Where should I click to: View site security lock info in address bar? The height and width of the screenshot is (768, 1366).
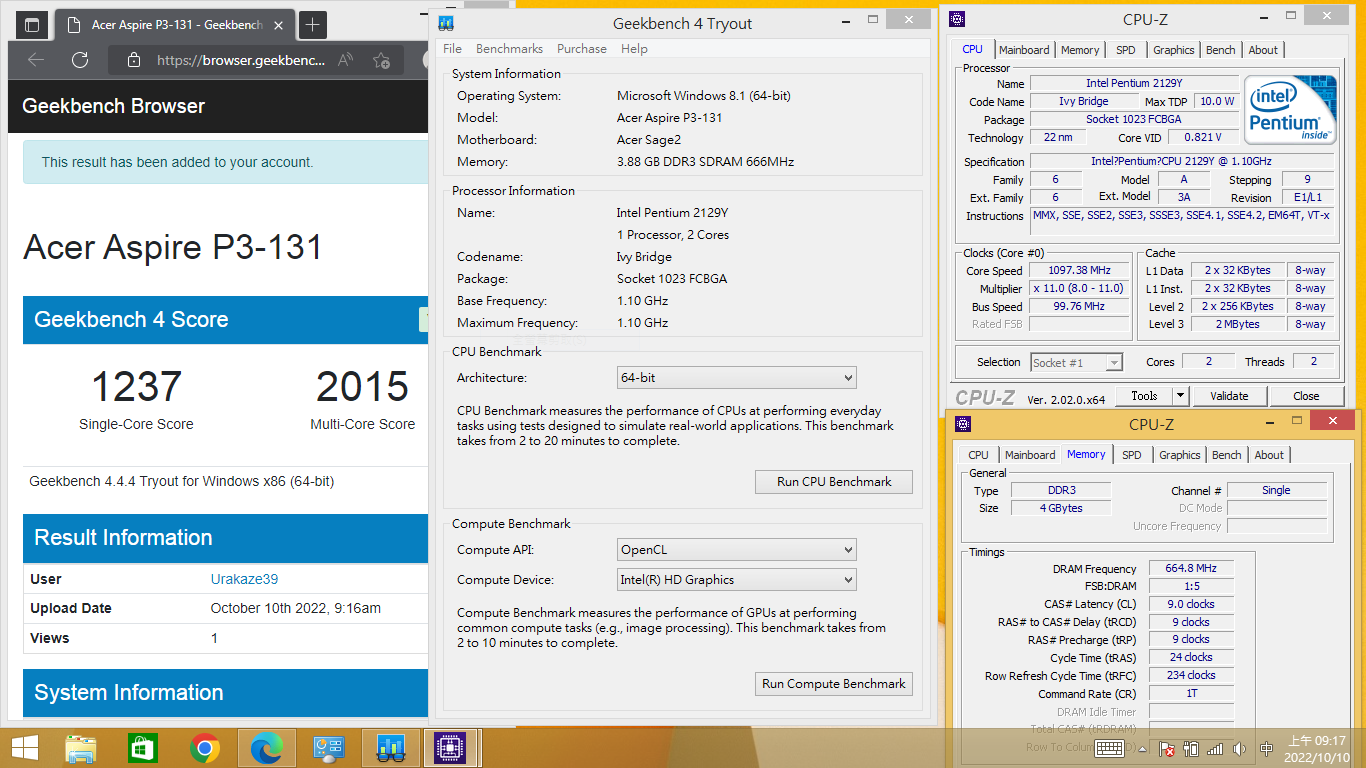pyautogui.click(x=134, y=60)
